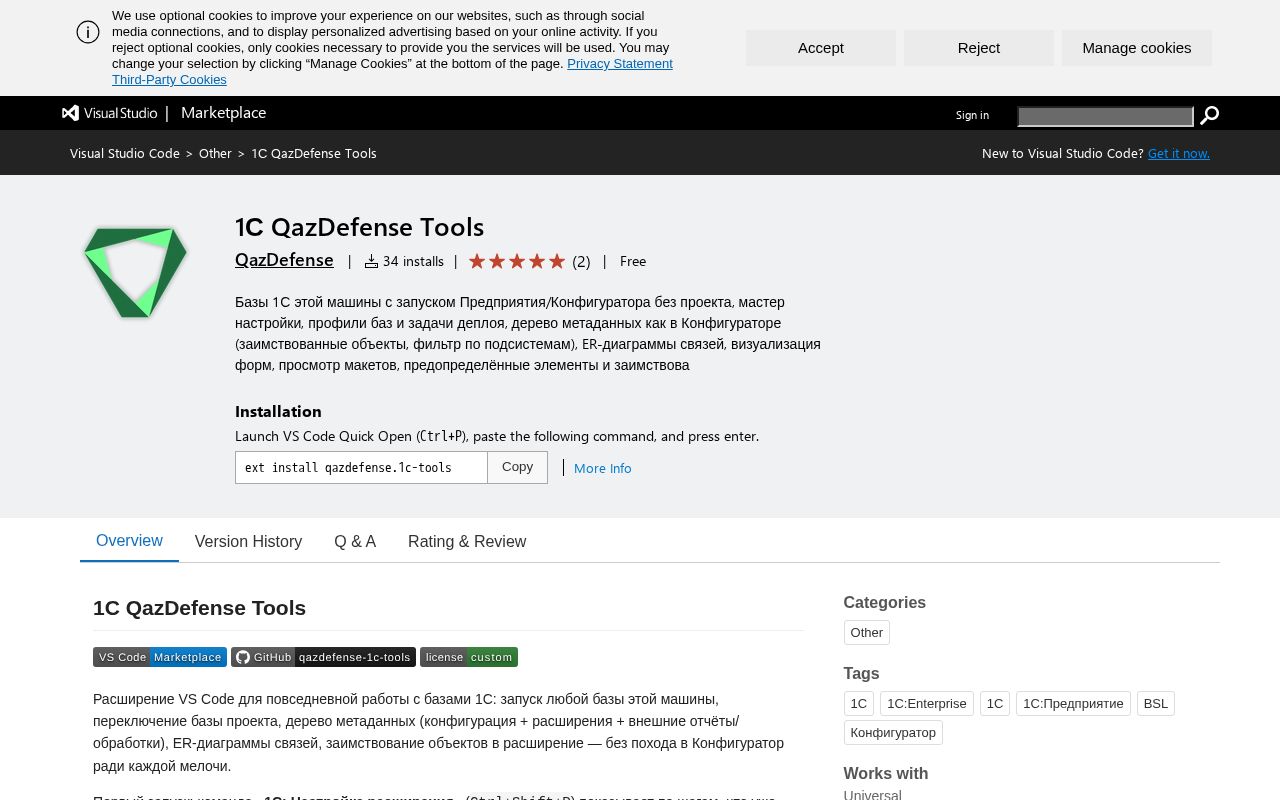Click the Other category chip

[x=867, y=632]
